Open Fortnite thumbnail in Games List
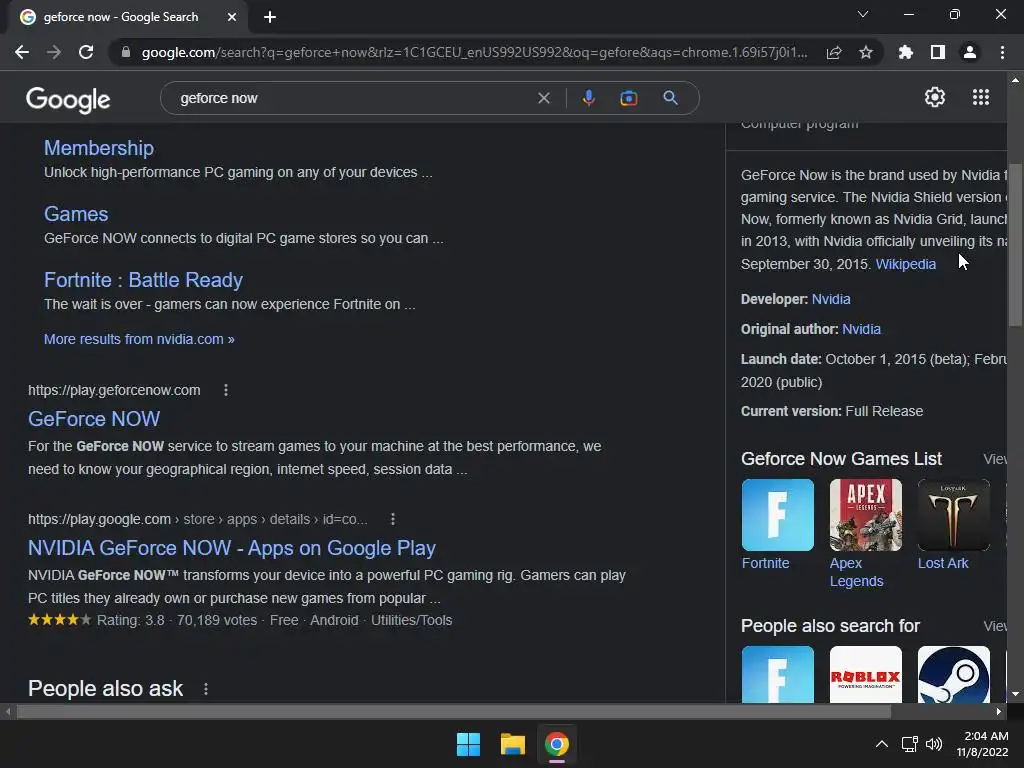 778,515
